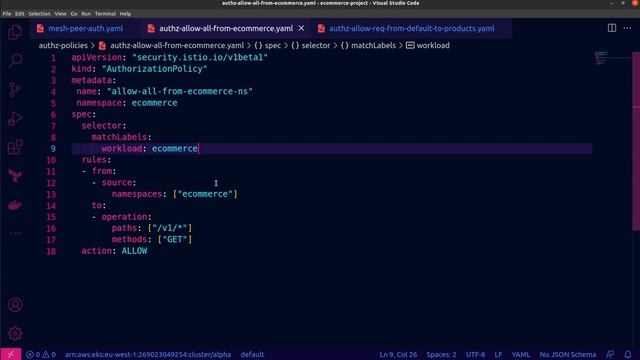This screenshot has width=640, height=360.
Task: Click the rules key on line 10
Action: point(94,160)
